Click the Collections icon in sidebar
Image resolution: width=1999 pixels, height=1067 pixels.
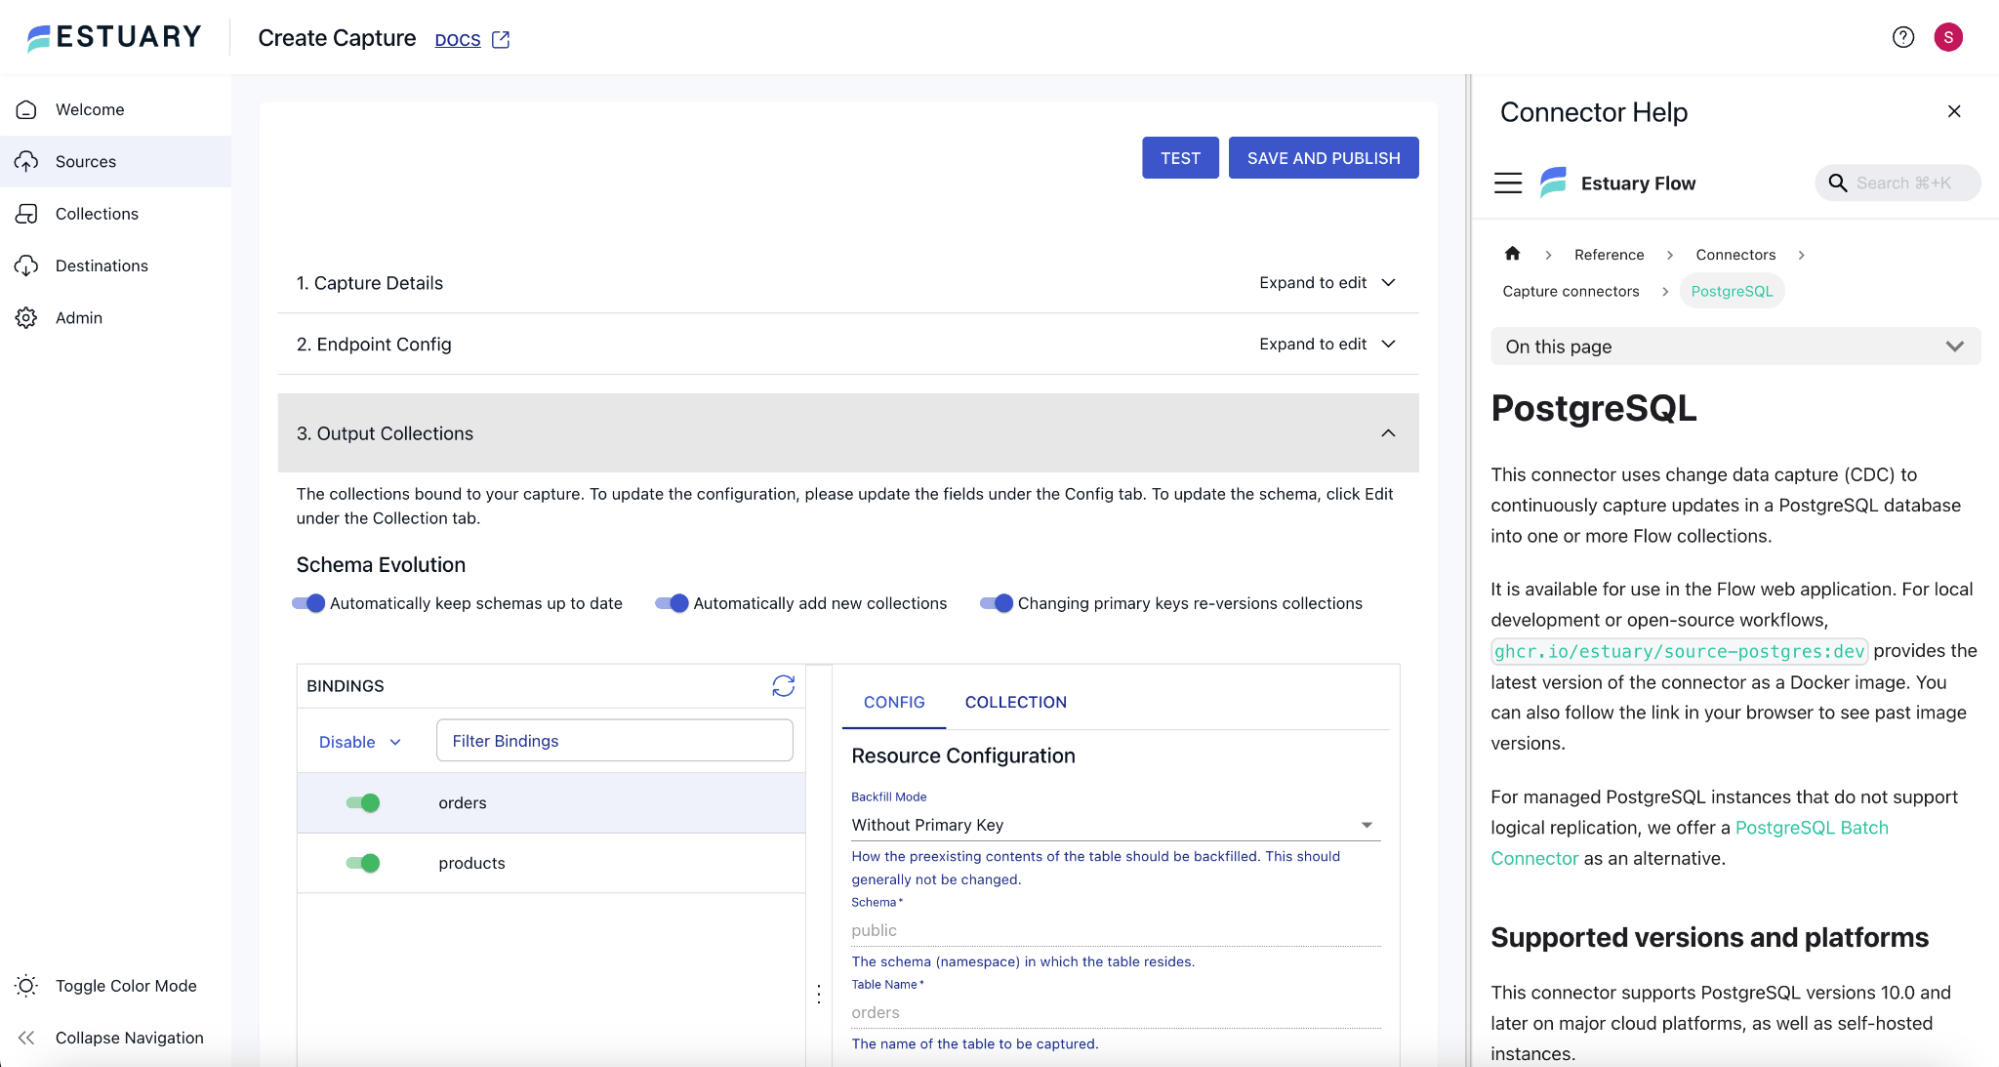[x=27, y=213]
